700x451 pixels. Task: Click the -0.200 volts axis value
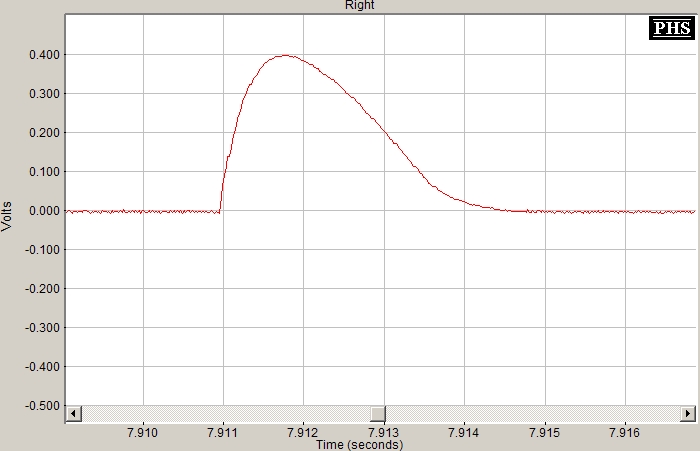pos(42,289)
